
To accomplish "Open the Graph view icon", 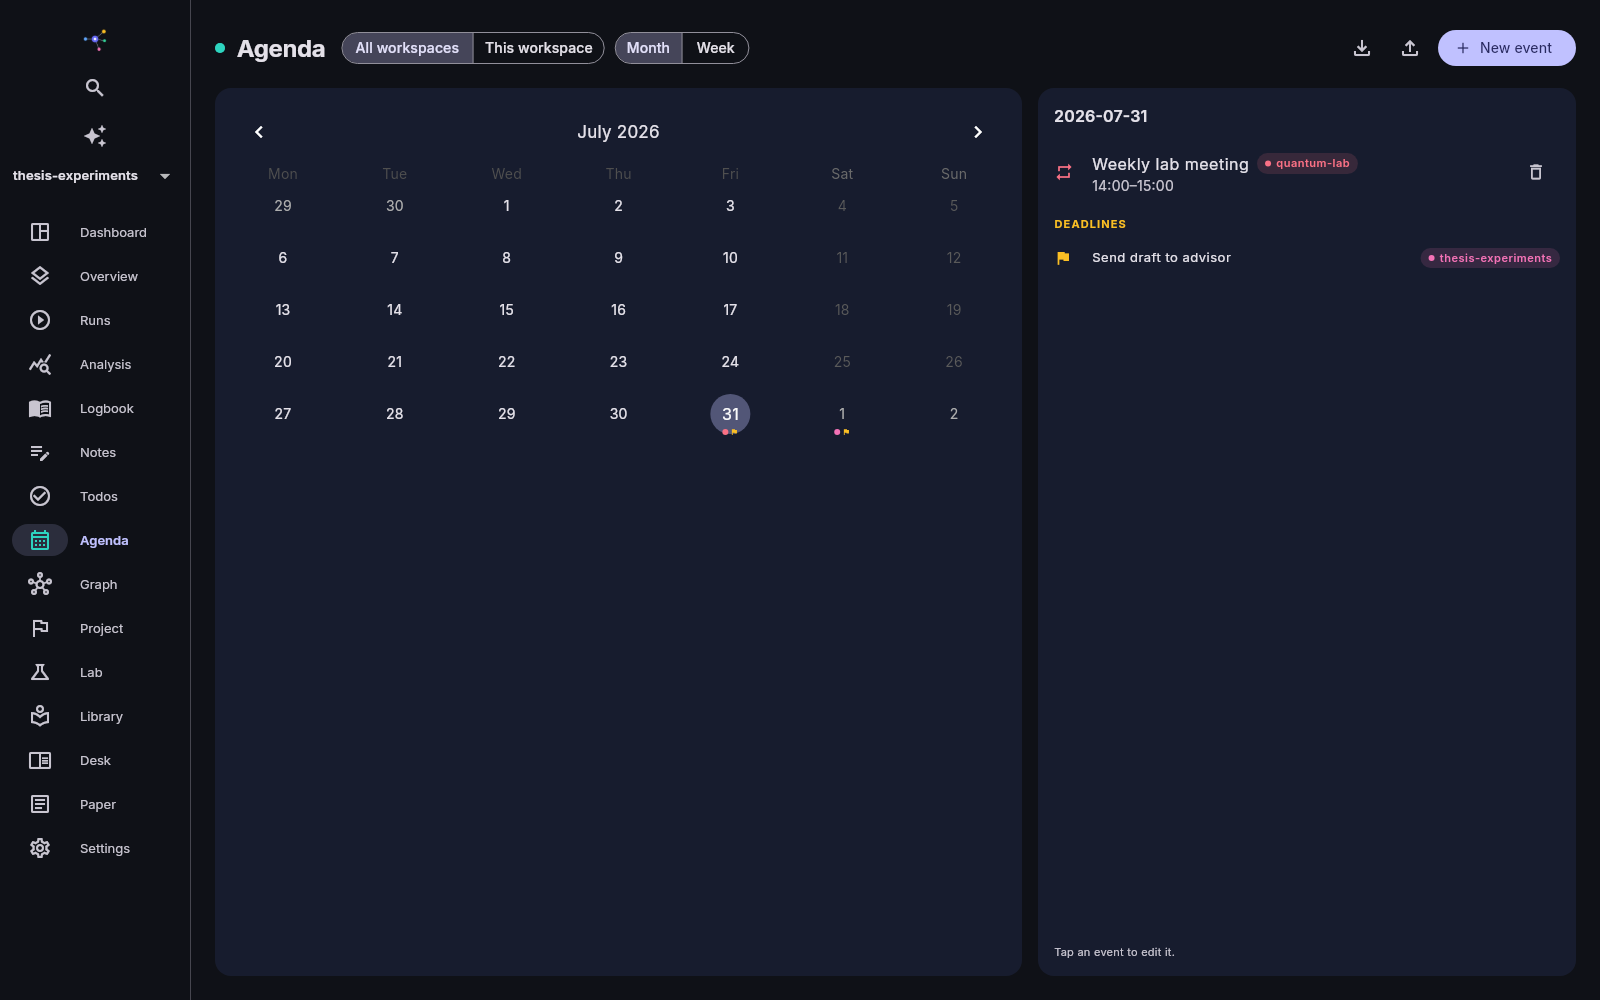I will click(x=40, y=584).
